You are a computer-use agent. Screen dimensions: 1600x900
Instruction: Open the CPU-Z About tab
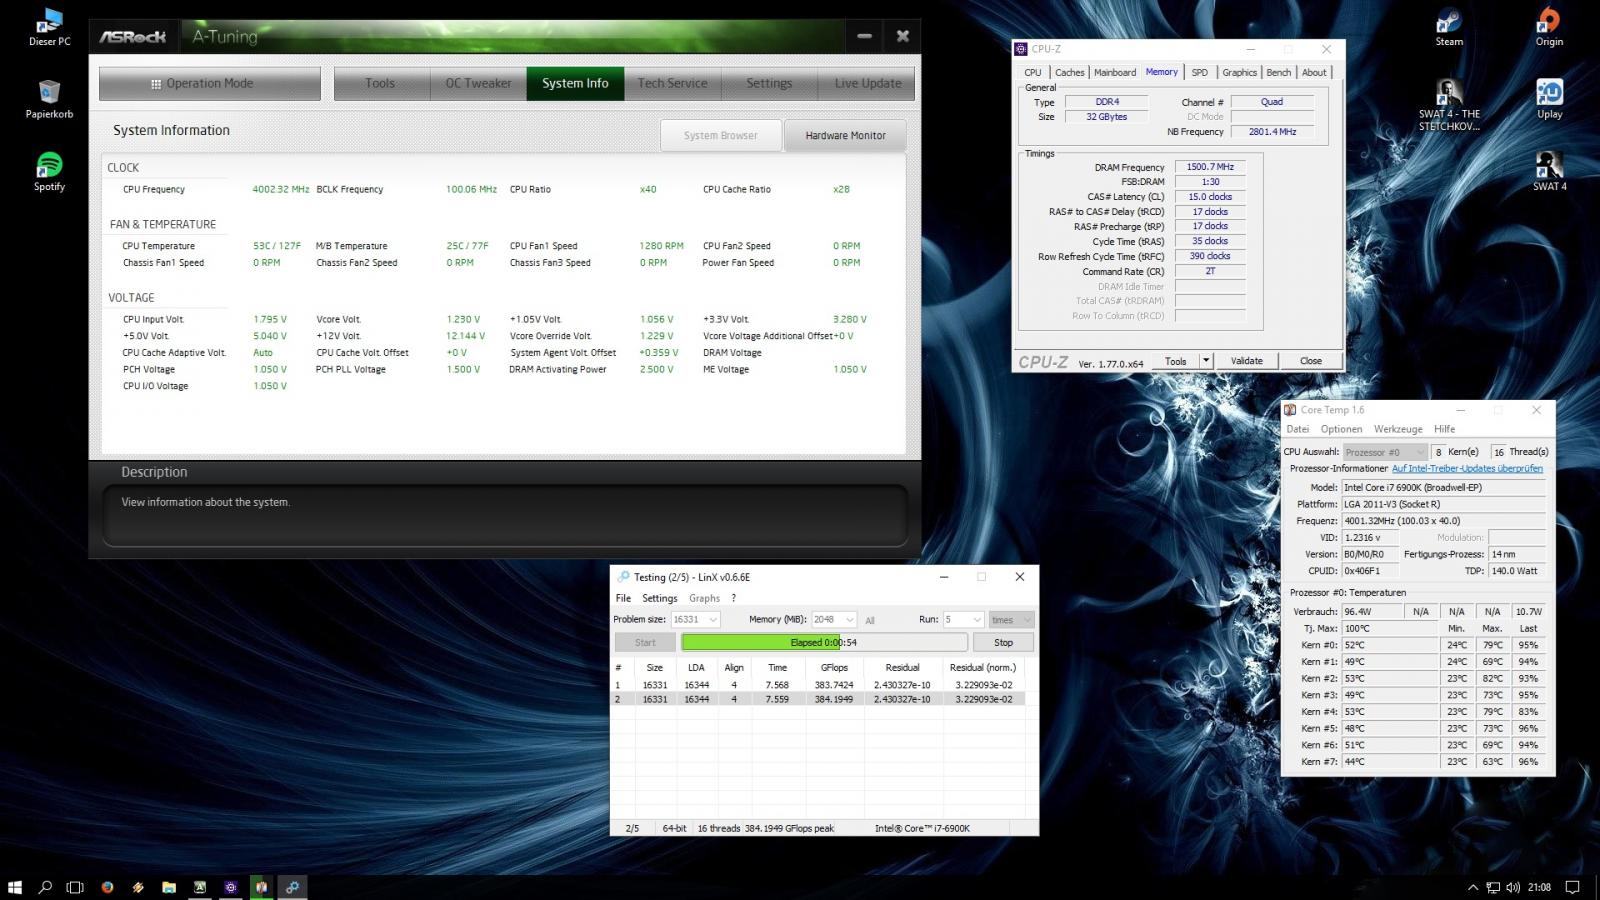point(1314,72)
